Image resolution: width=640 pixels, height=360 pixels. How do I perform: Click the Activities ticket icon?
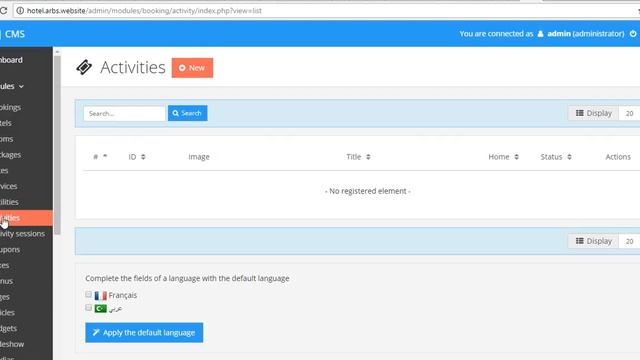pyautogui.click(x=84, y=67)
